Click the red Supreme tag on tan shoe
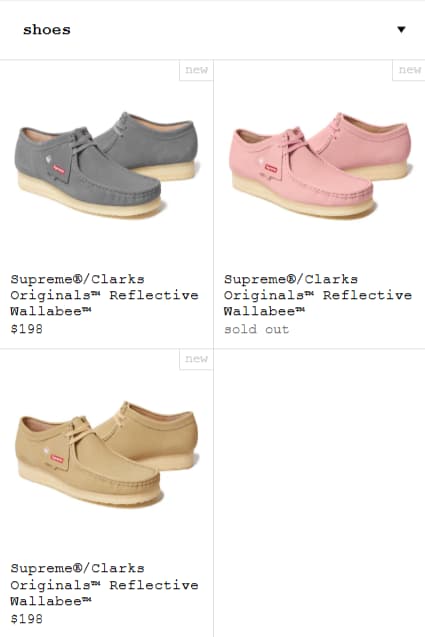Image resolution: width=425 pixels, height=637 pixels. pyautogui.click(x=57, y=459)
